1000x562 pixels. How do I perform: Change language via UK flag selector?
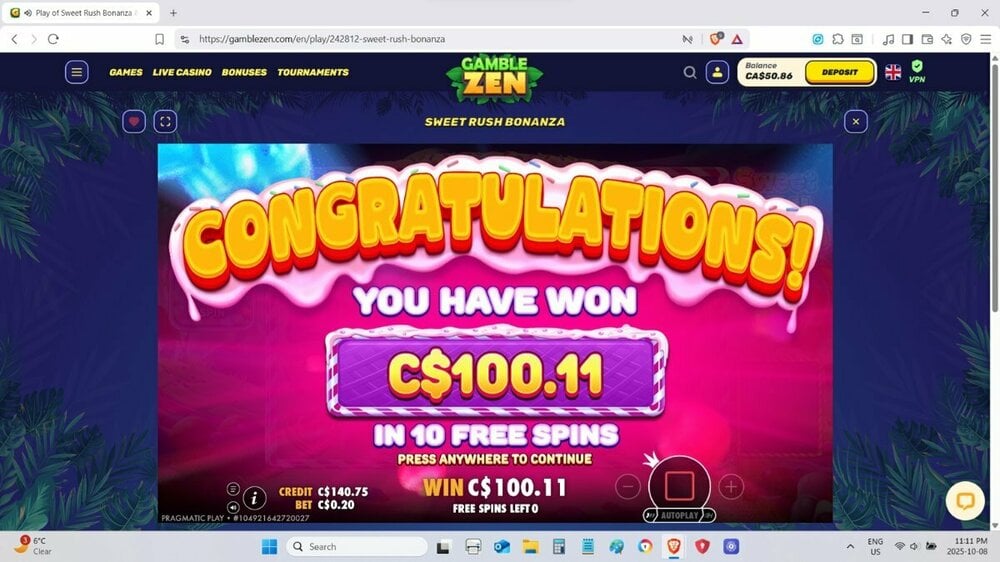click(893, 72)
